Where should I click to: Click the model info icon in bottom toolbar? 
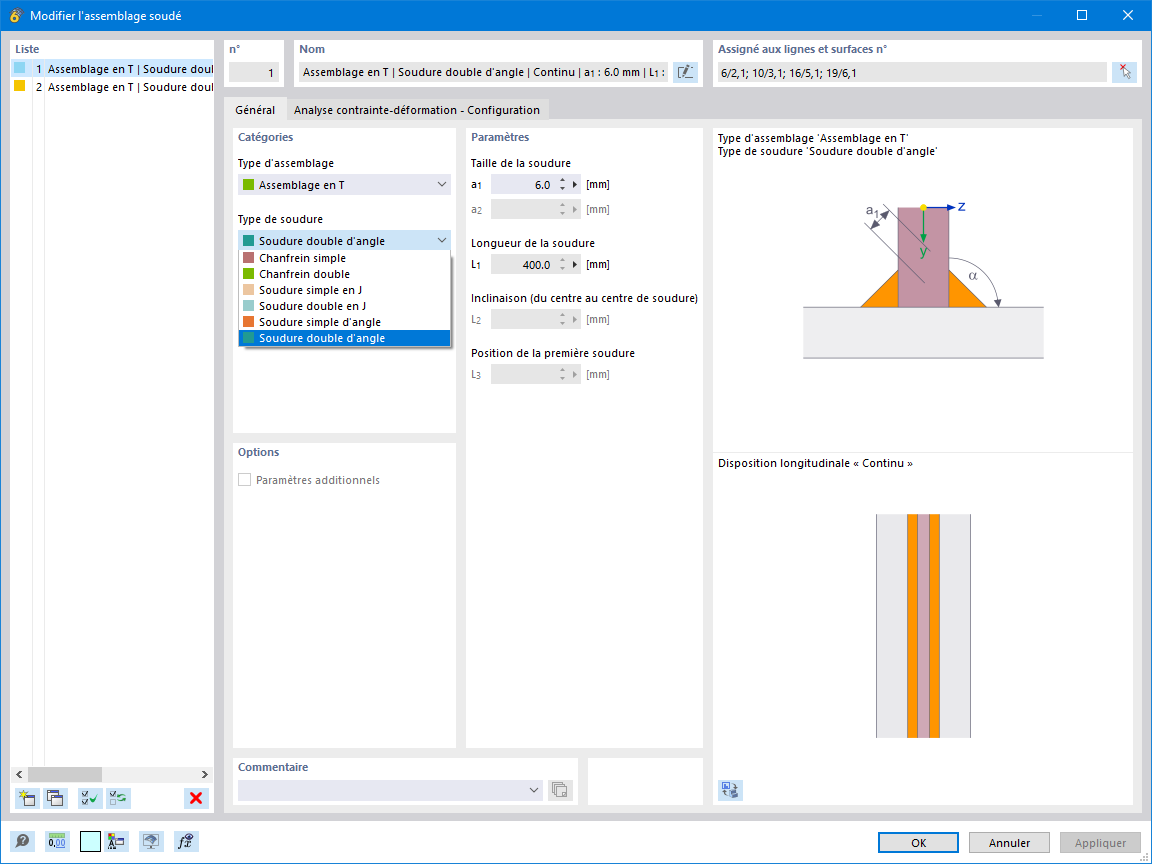(x=117, y=841)
